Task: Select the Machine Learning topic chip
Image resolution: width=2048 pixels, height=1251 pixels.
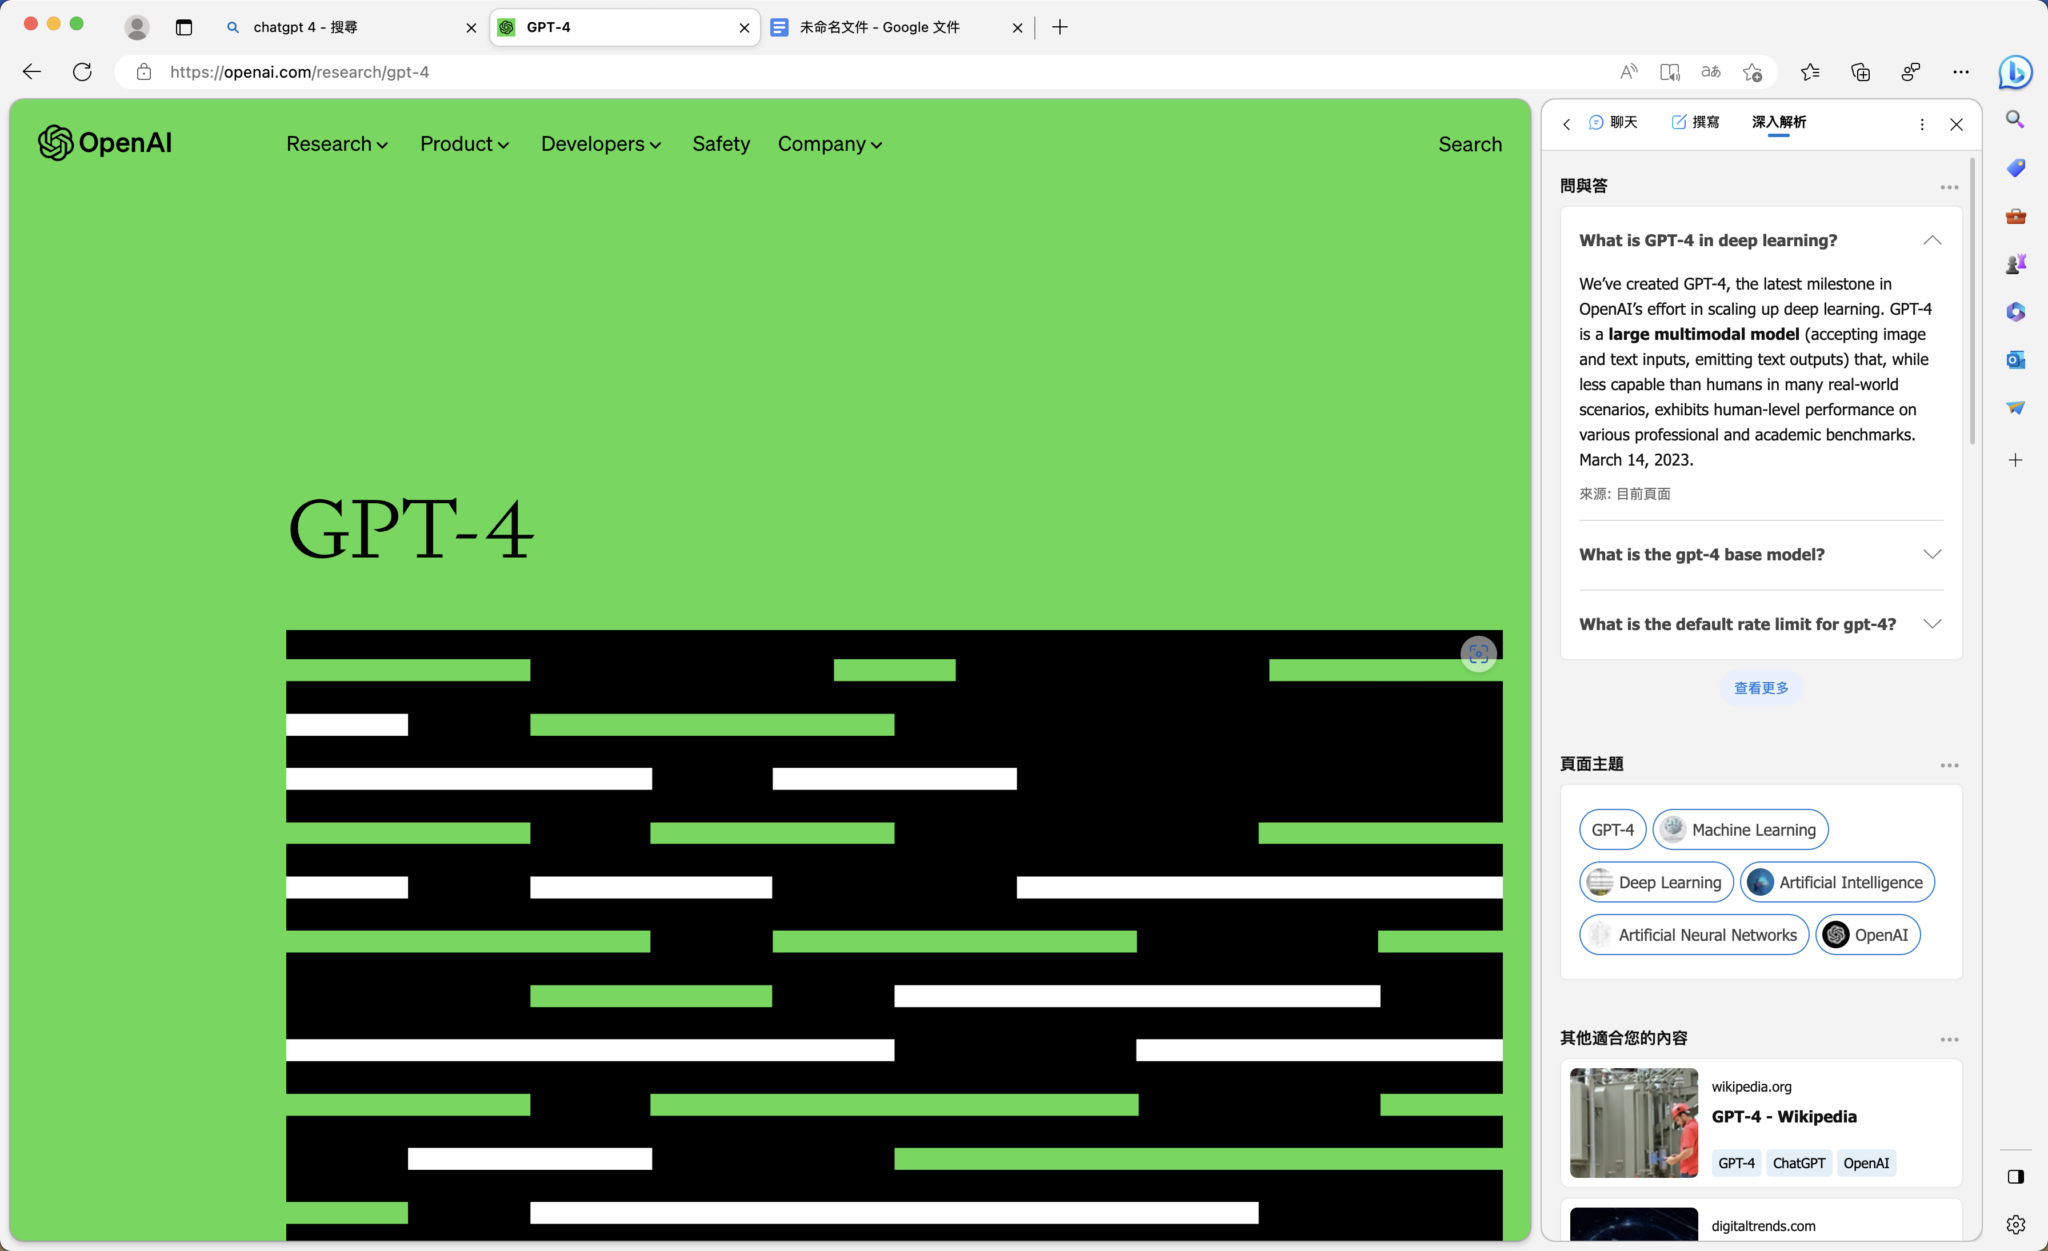Action: pos(1740,830)
